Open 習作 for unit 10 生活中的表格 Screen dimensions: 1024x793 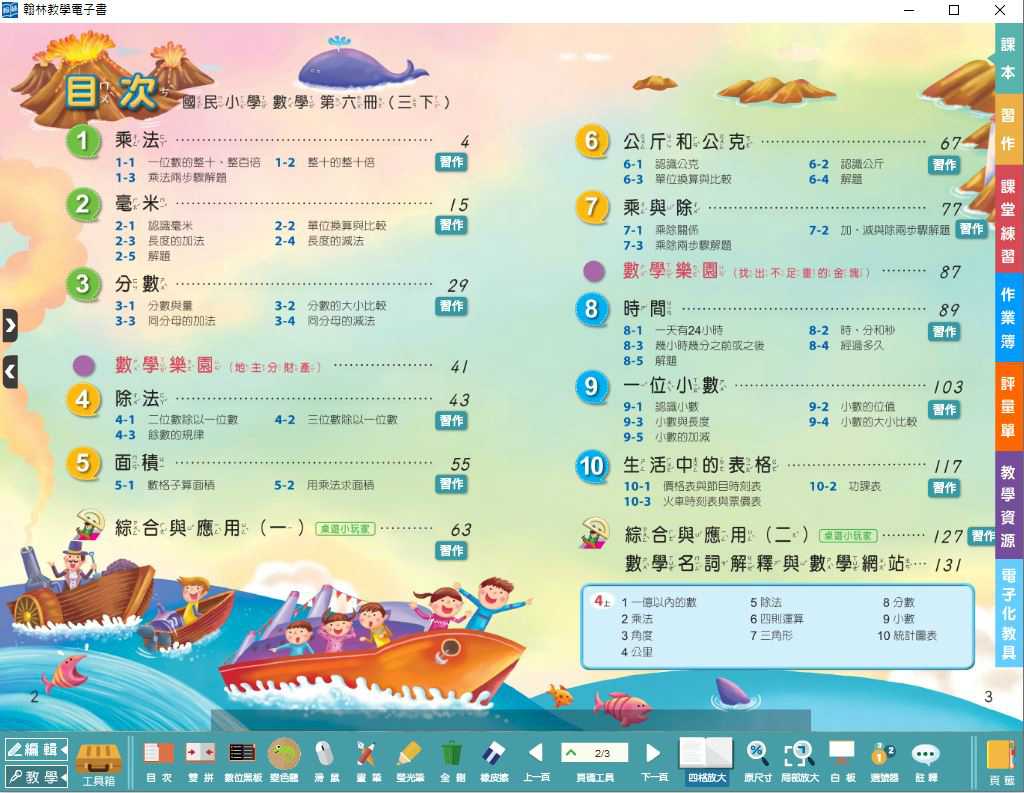click(944, 488)
